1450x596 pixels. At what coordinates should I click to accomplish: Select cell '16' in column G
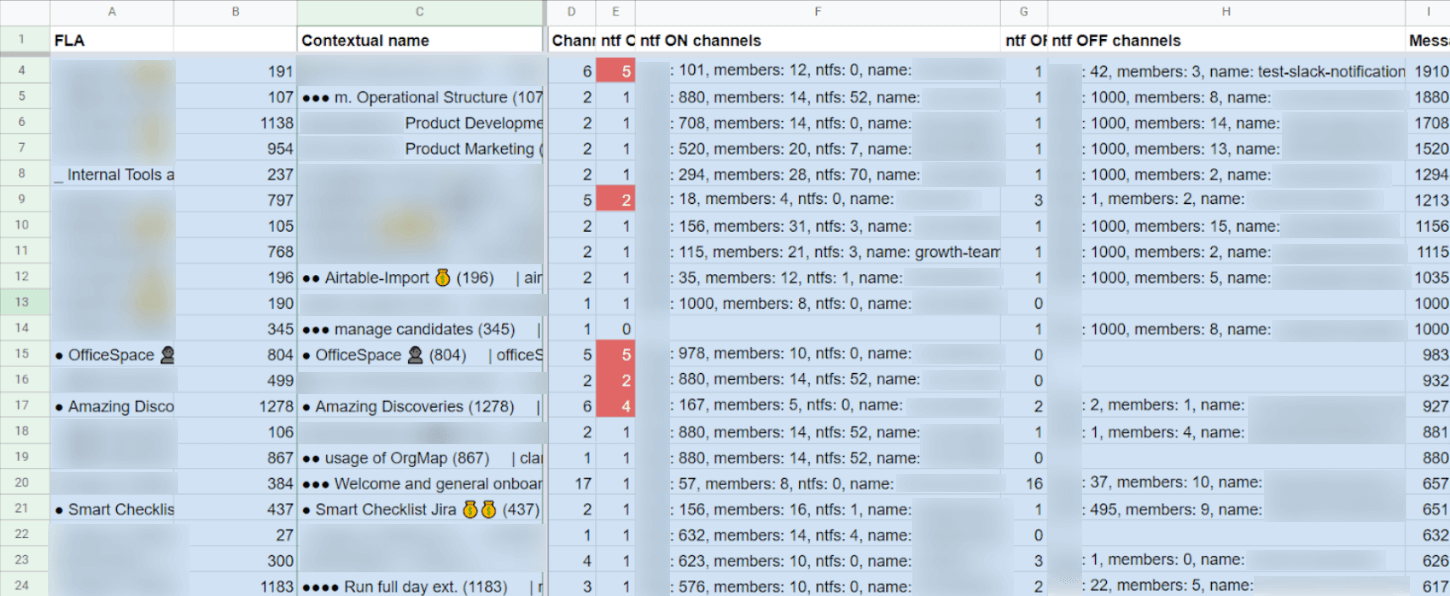pos(1024,484)
